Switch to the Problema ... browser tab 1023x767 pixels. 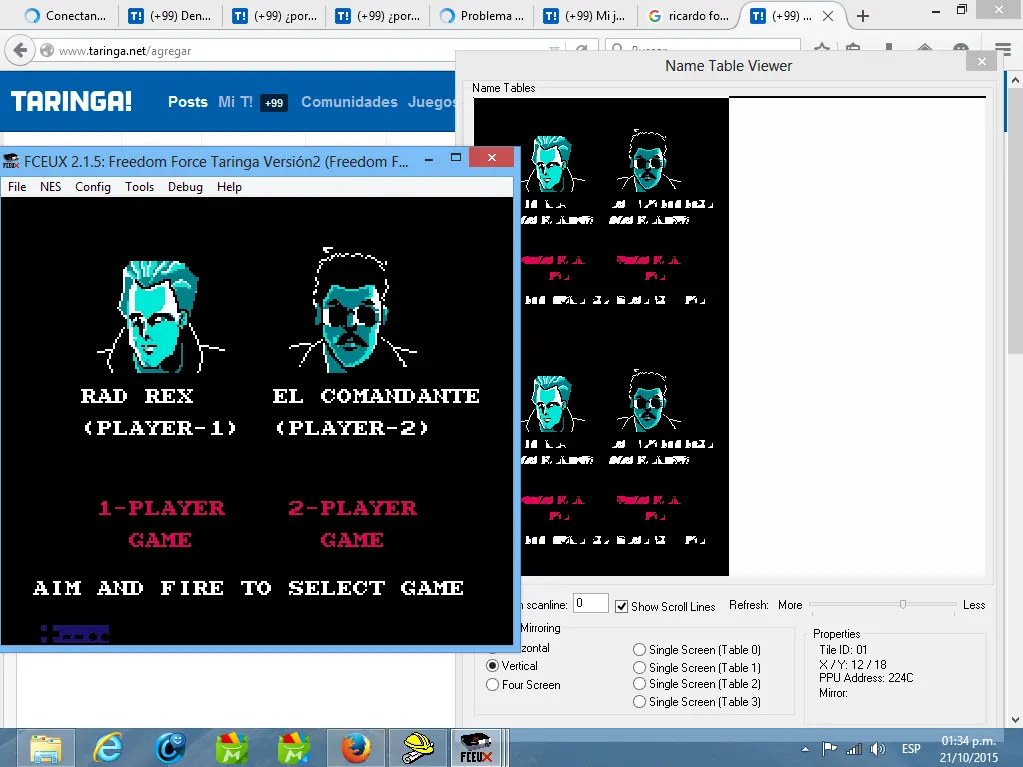(x=482, y=16)
